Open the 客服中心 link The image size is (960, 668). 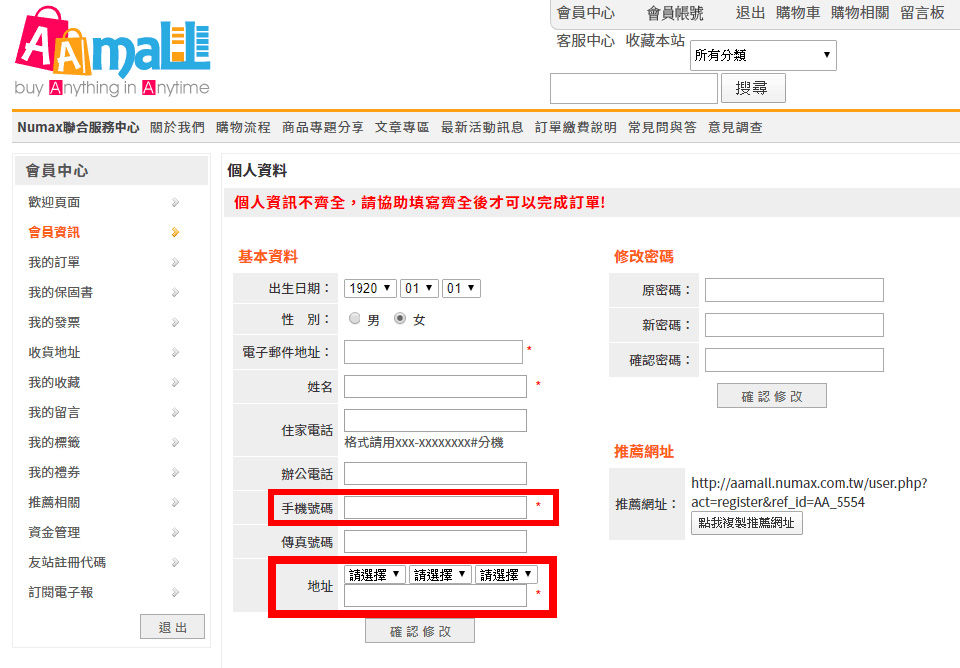[585, 40]
